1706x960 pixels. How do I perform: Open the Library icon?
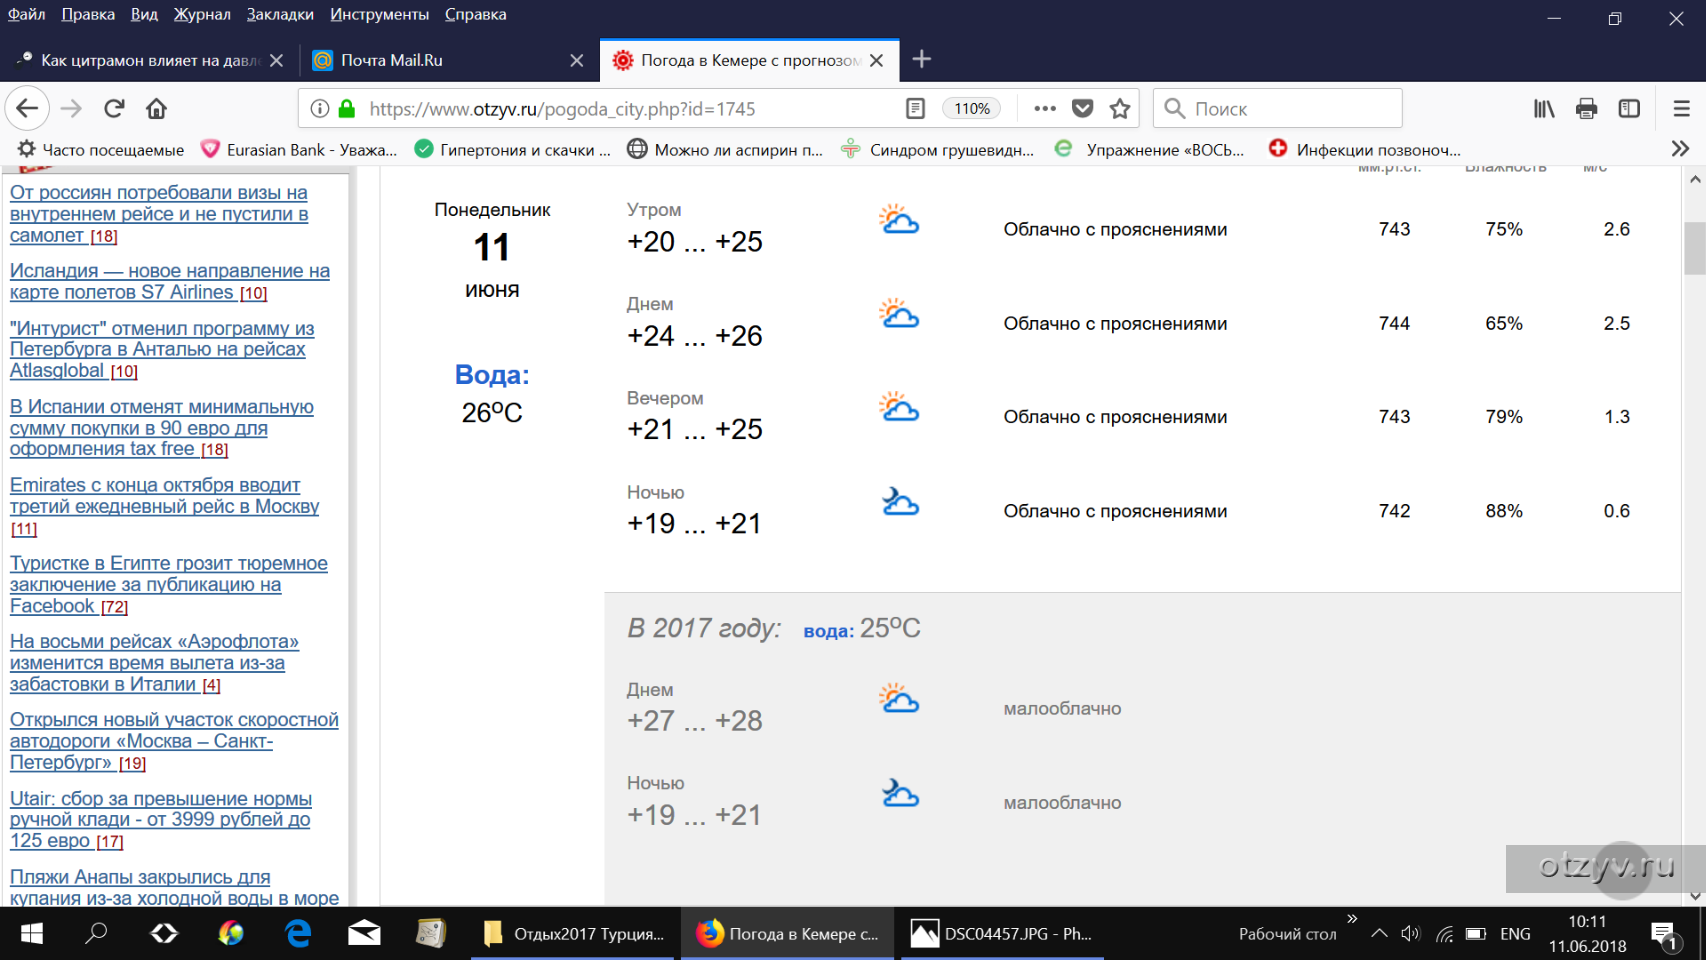[1544, 108]
